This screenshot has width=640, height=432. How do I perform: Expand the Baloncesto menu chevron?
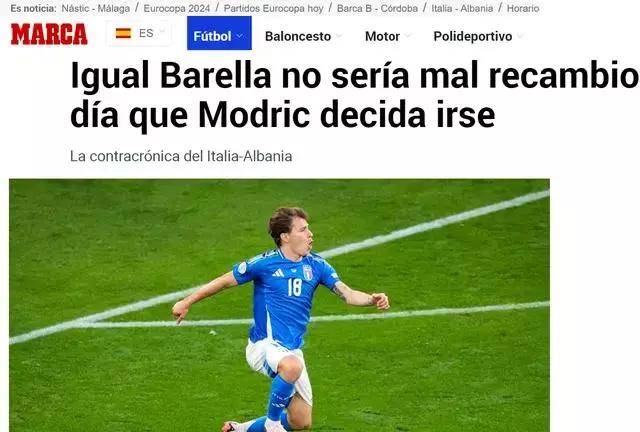(x=338, y=36)
